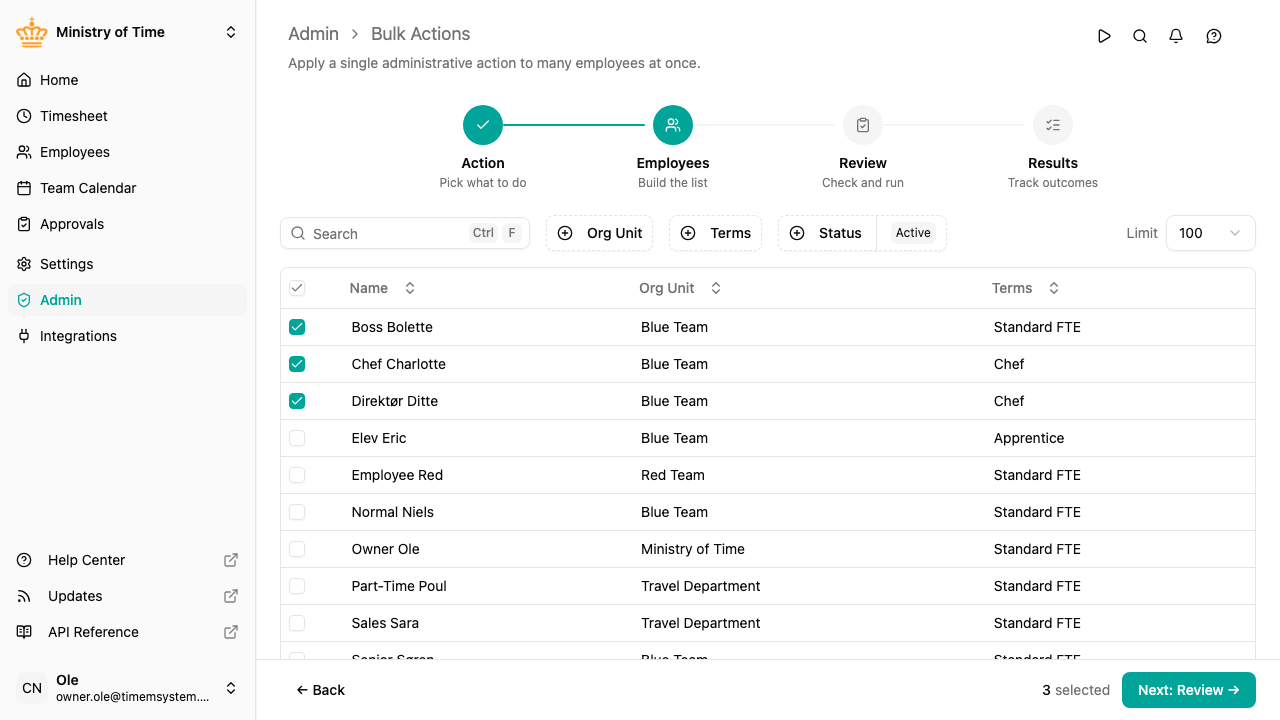Open global search magnifier icon
Viewport: 1280px width, 720px height.
(1140, 36)
